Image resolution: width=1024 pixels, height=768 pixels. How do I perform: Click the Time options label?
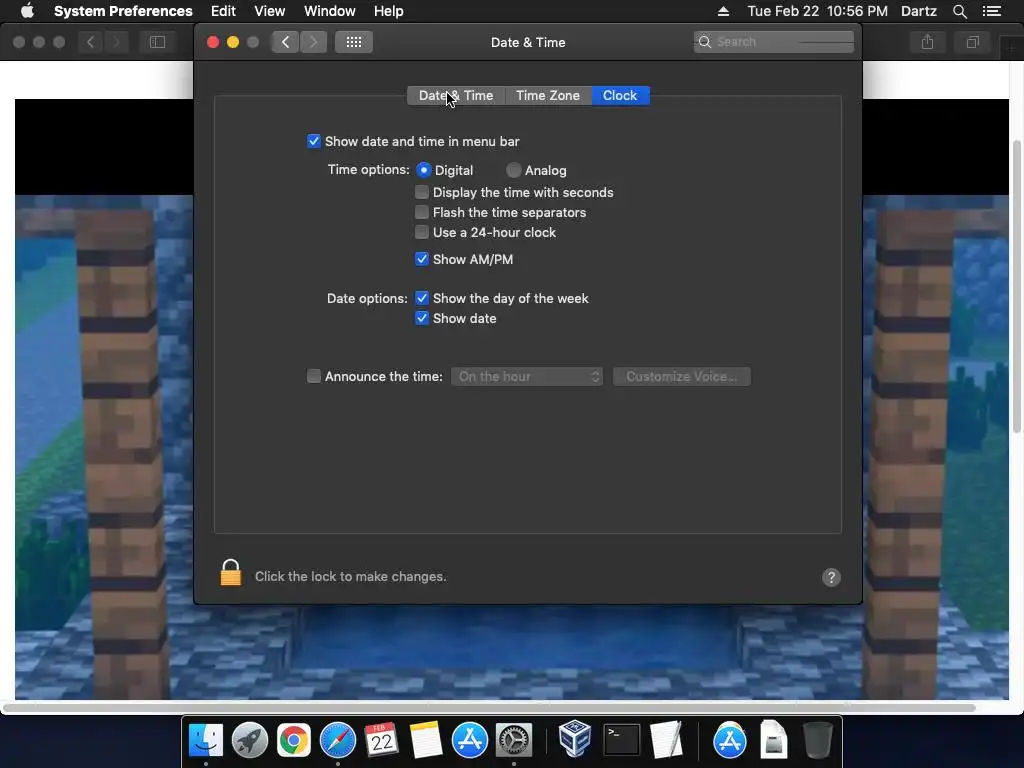[368, 170]
